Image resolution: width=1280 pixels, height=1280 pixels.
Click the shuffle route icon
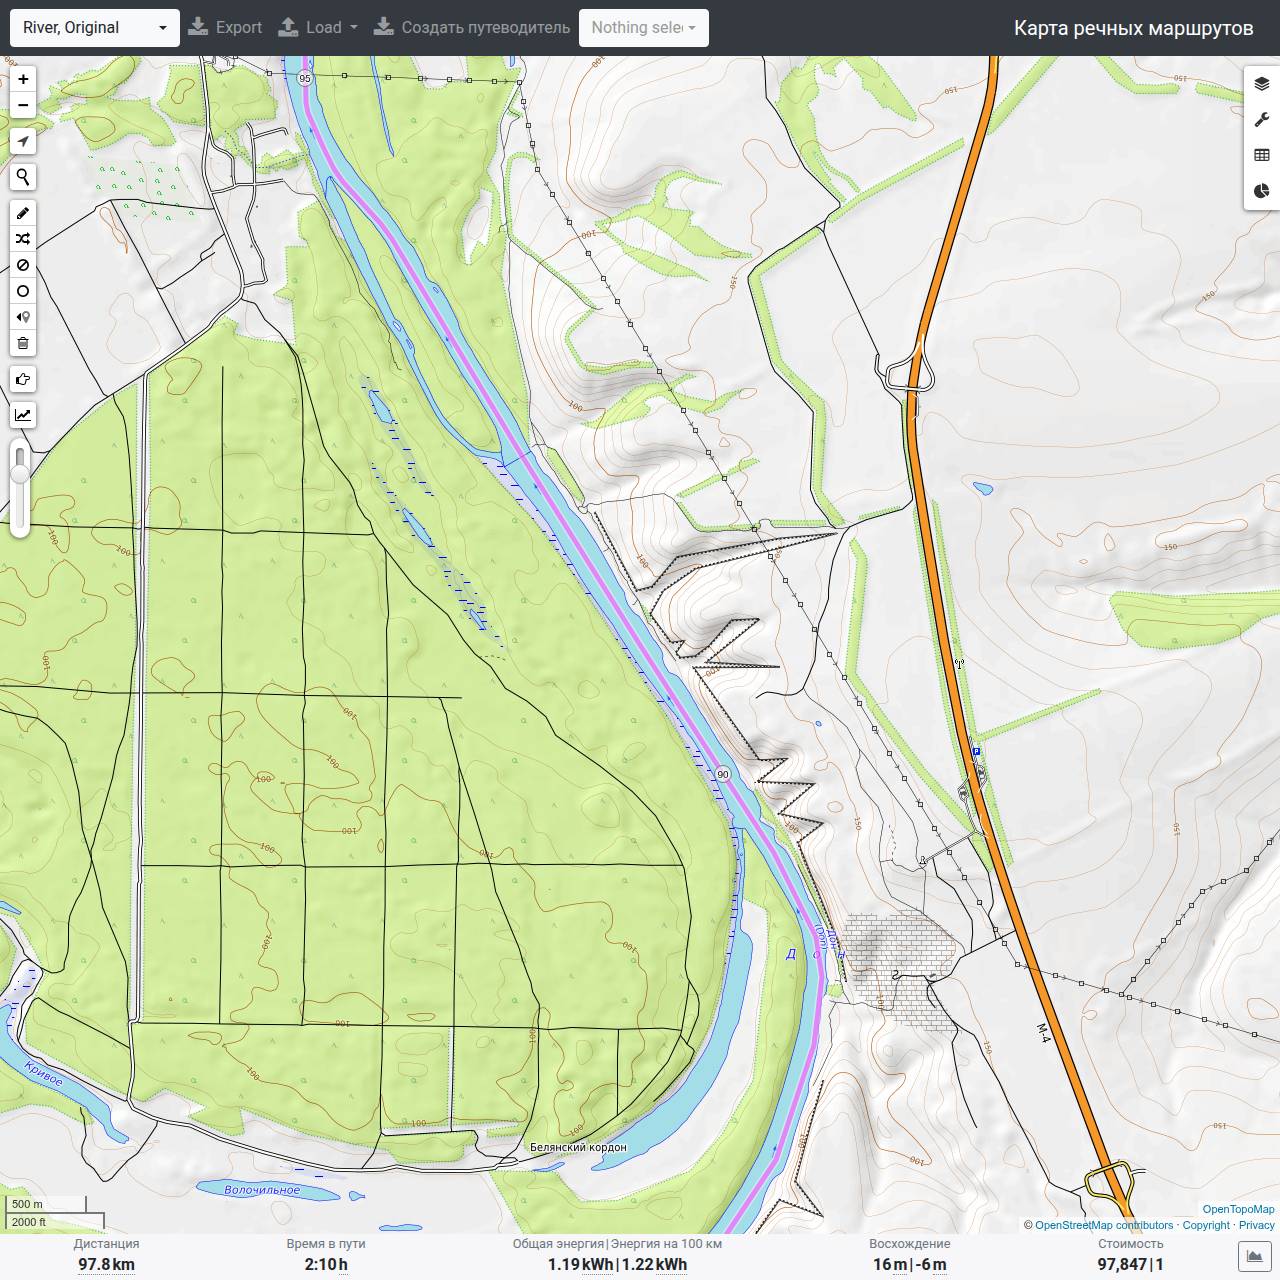pos(22,239)
